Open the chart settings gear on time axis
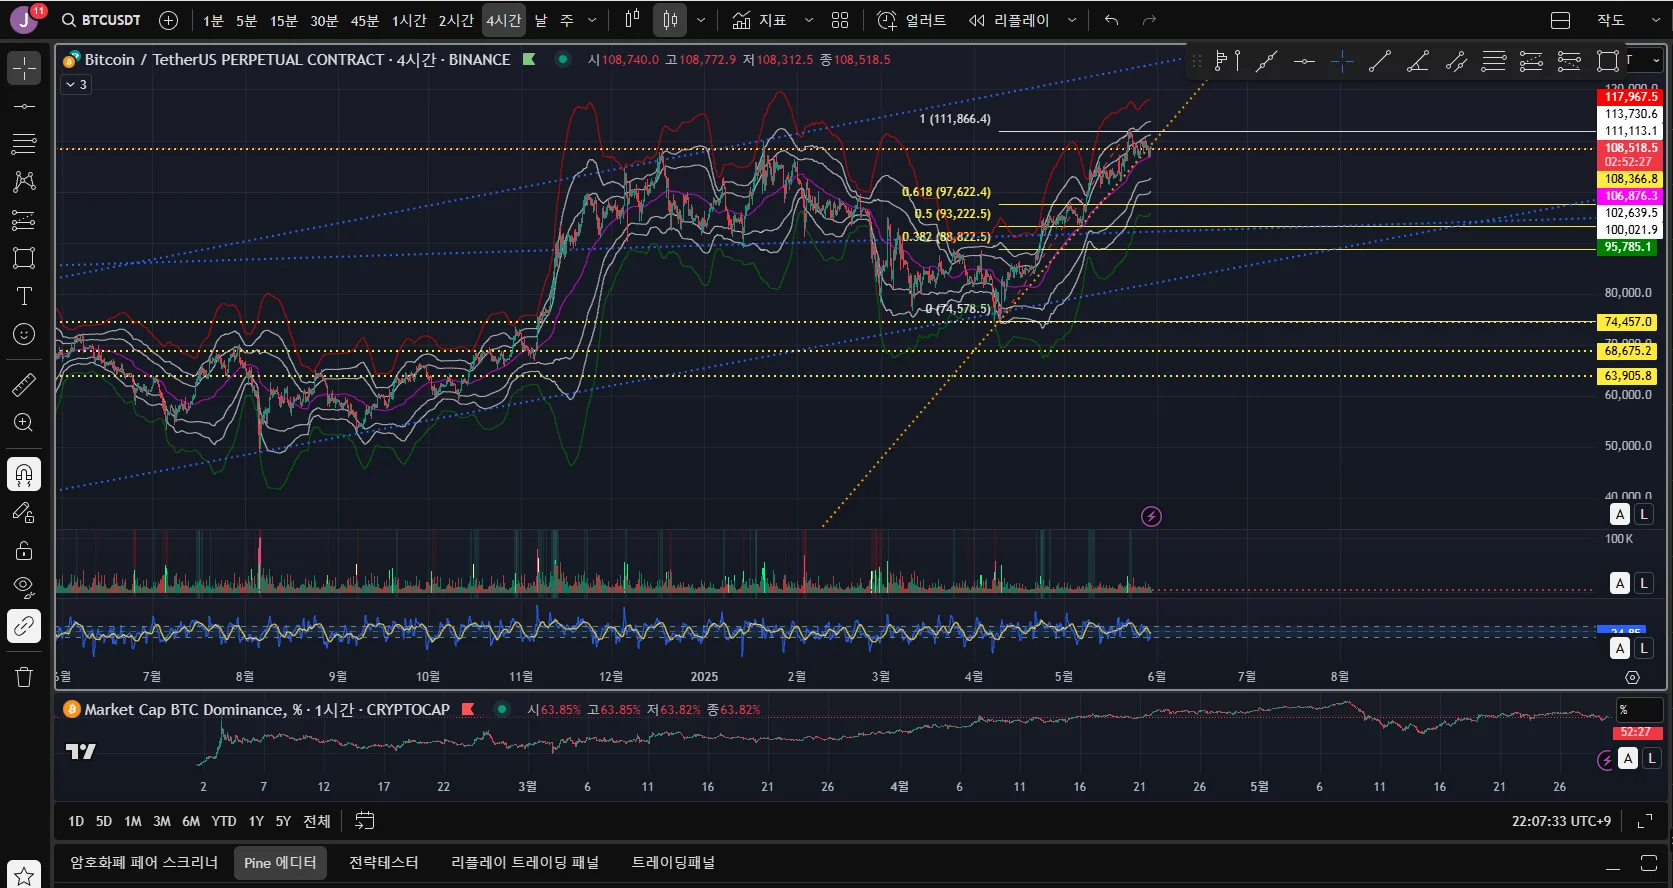This screenshot has width=1673, height=888. [x=1632, y=677]
